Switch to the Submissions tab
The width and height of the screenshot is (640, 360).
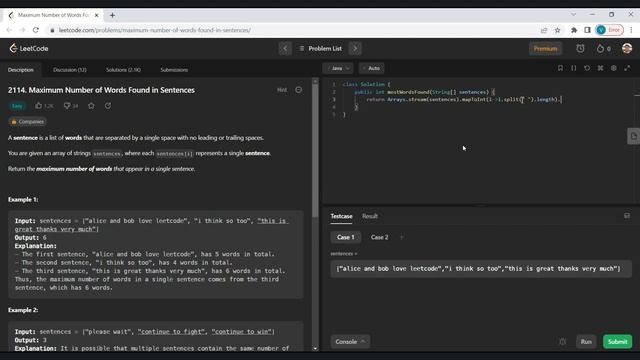click(174, 70)
